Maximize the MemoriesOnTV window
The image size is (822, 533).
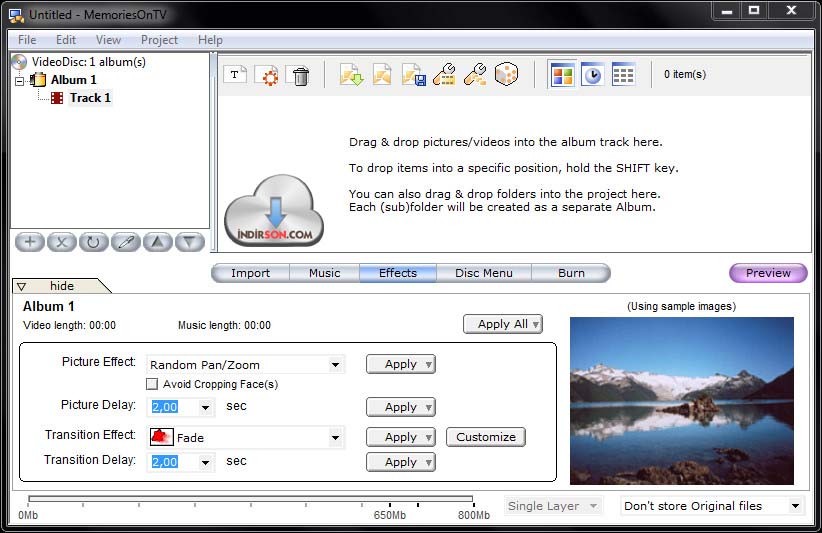tap(754, 10)
